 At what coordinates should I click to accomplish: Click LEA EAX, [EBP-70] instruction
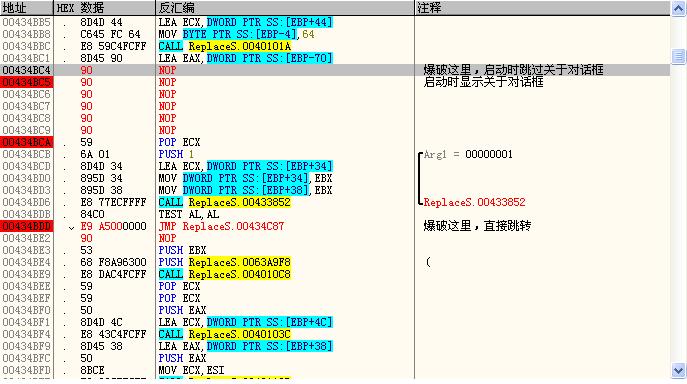pos(245,58)
